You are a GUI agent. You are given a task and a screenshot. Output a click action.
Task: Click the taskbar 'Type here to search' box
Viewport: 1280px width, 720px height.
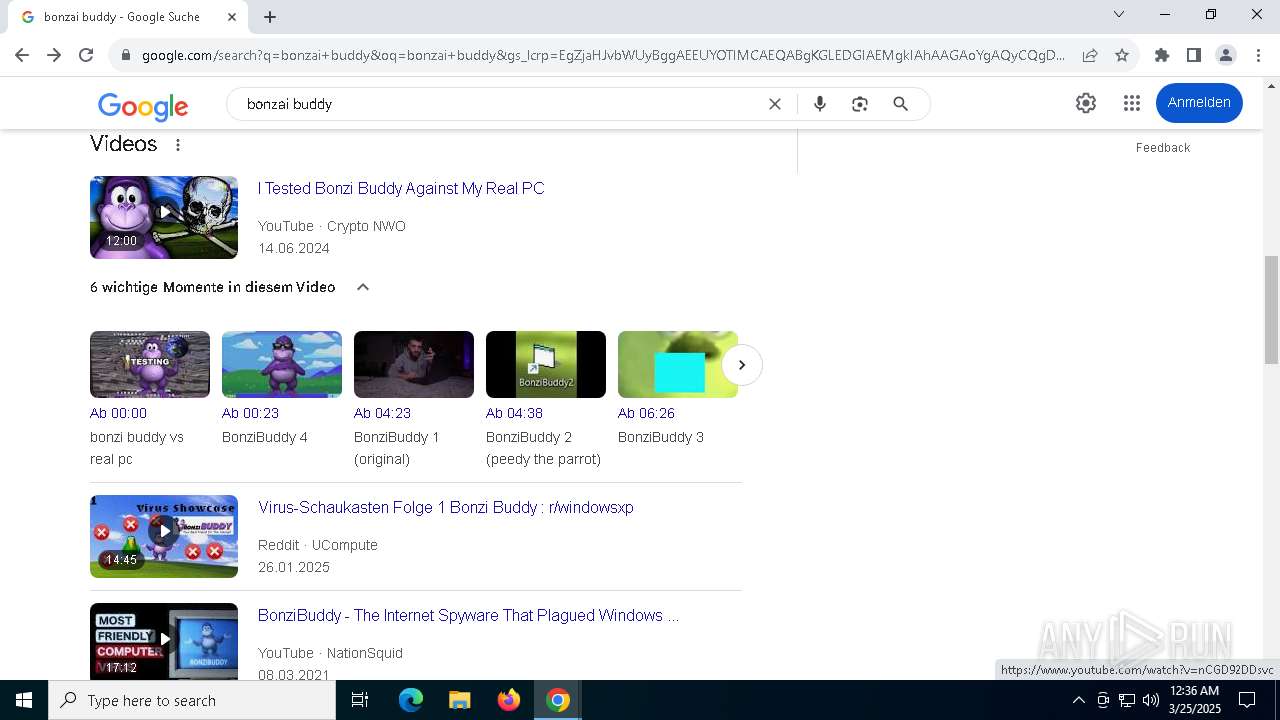coord(192,700)
